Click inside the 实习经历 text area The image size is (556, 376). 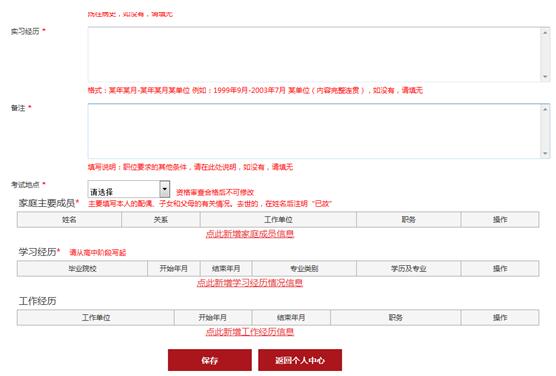click(314, 54)
